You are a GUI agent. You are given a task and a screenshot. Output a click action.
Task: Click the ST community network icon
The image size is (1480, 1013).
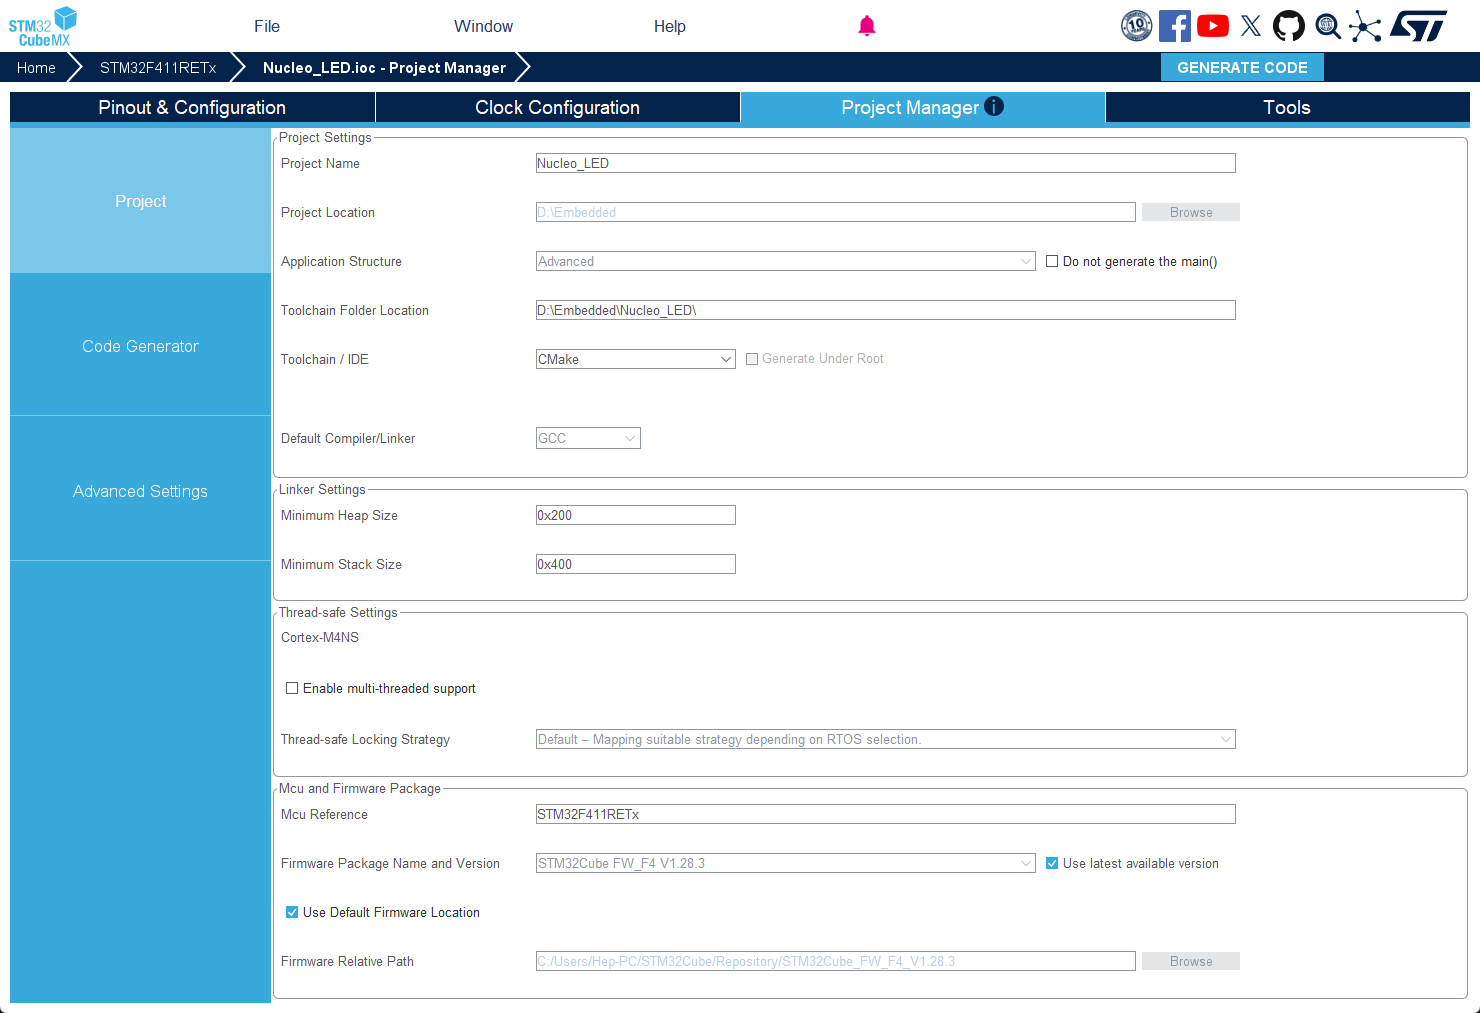[x=1365, y=26]
